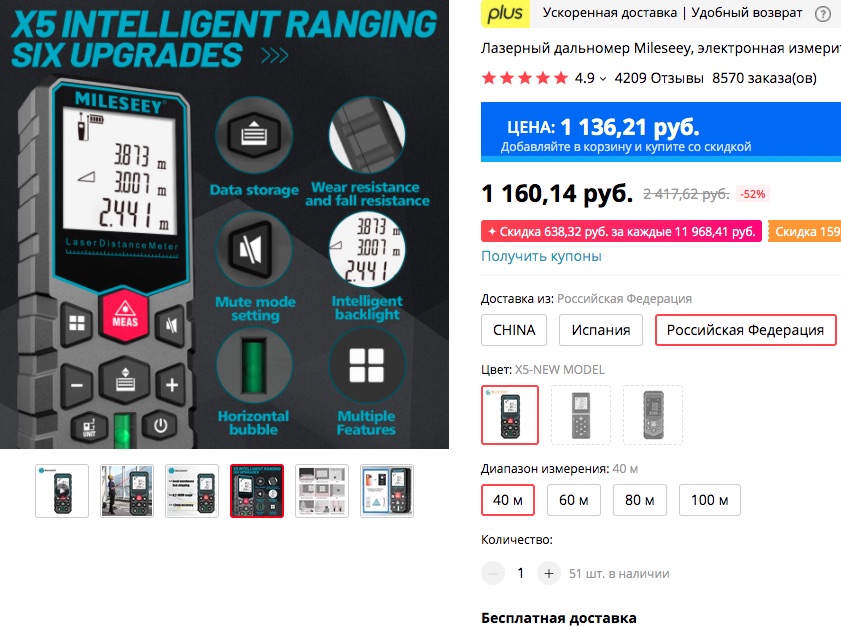841x627 pixels.
Task: Select the 60 м measurement range
Action: point(573,500)
